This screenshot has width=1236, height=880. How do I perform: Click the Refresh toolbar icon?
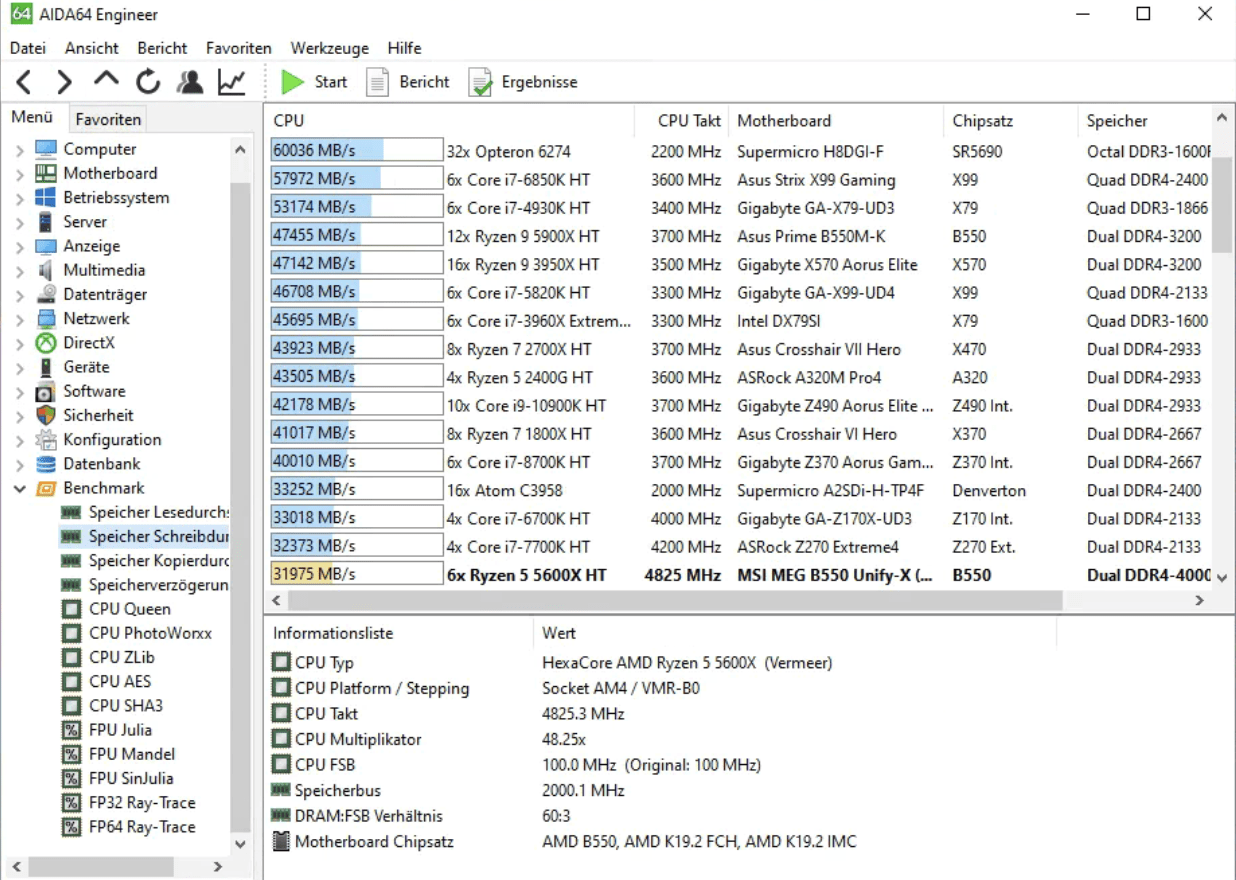(x=148, y=82)
